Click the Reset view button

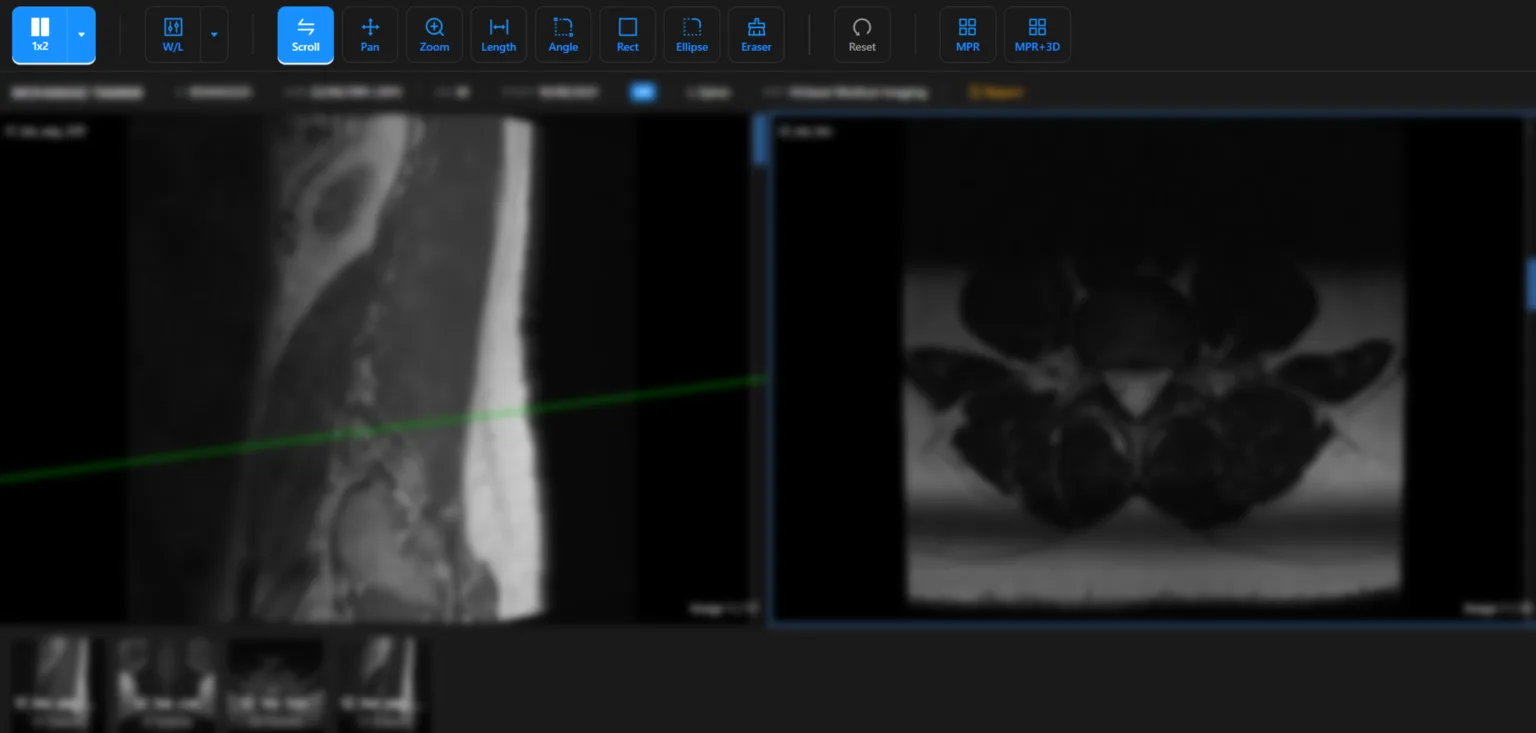pos(862,35)
